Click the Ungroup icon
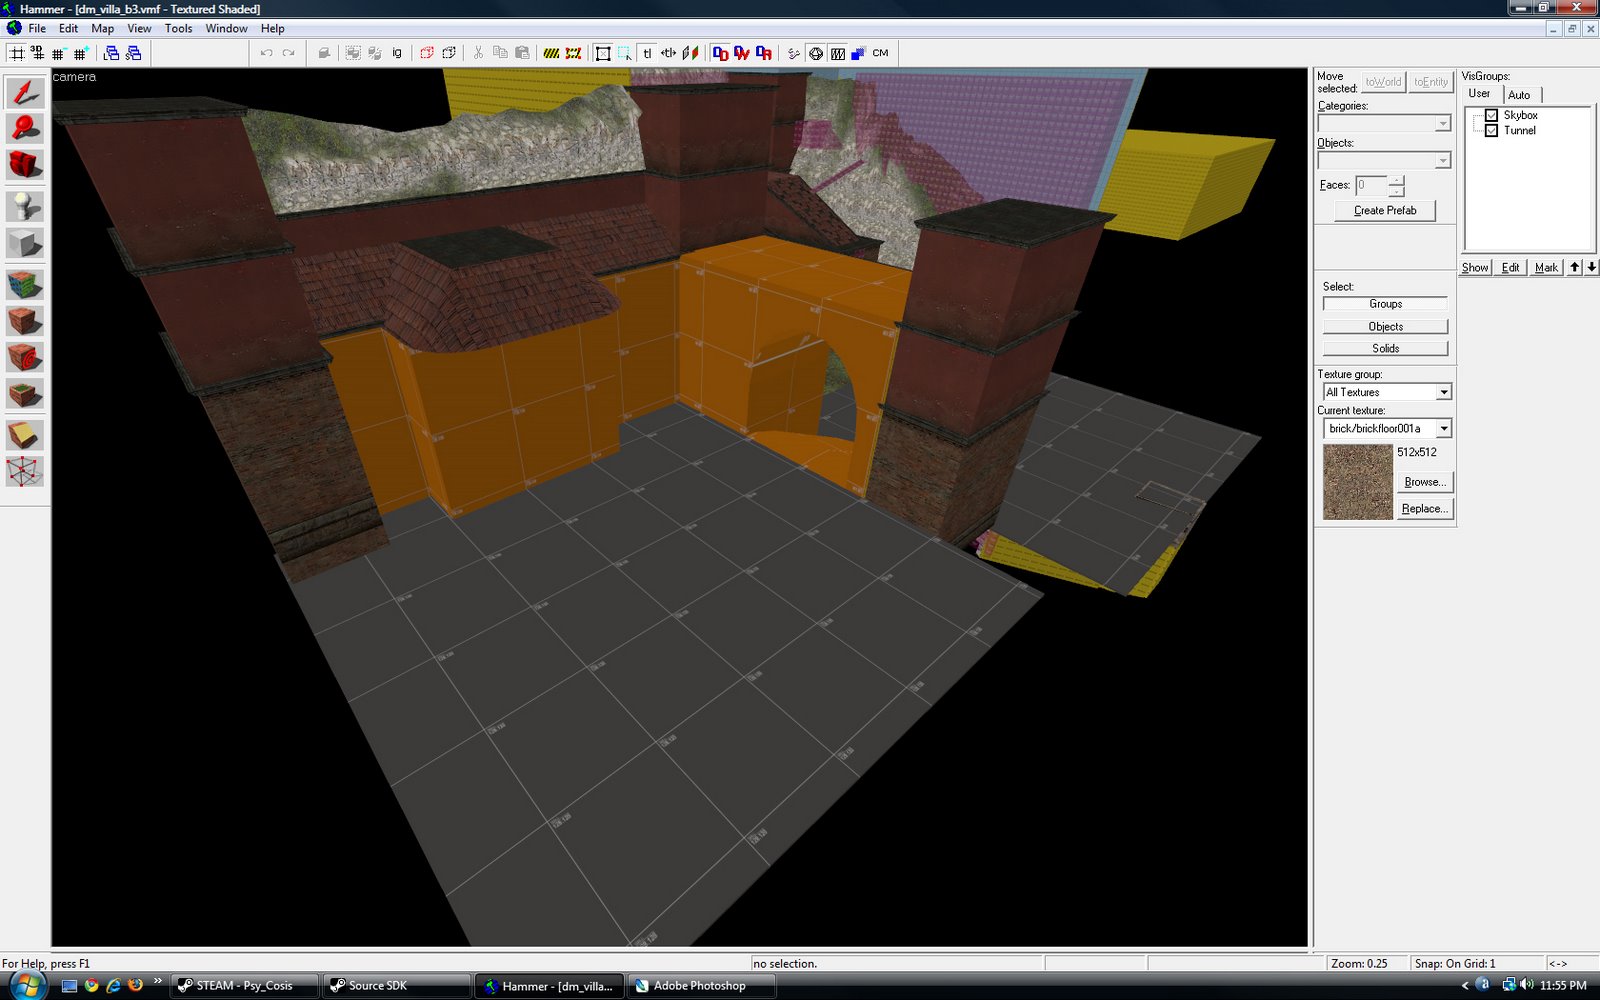 coord(375,53)
